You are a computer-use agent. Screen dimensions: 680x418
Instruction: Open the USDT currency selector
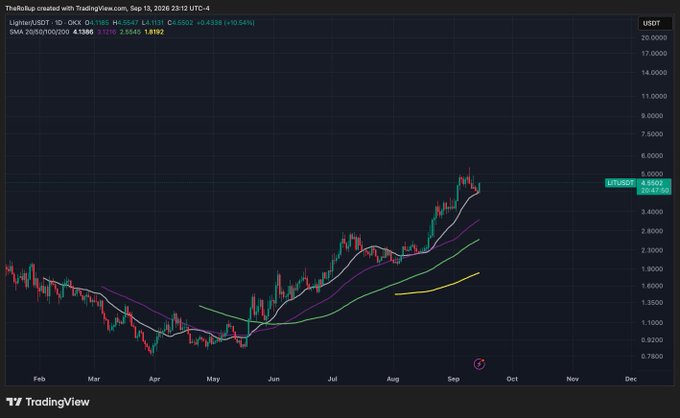point(654,23)
